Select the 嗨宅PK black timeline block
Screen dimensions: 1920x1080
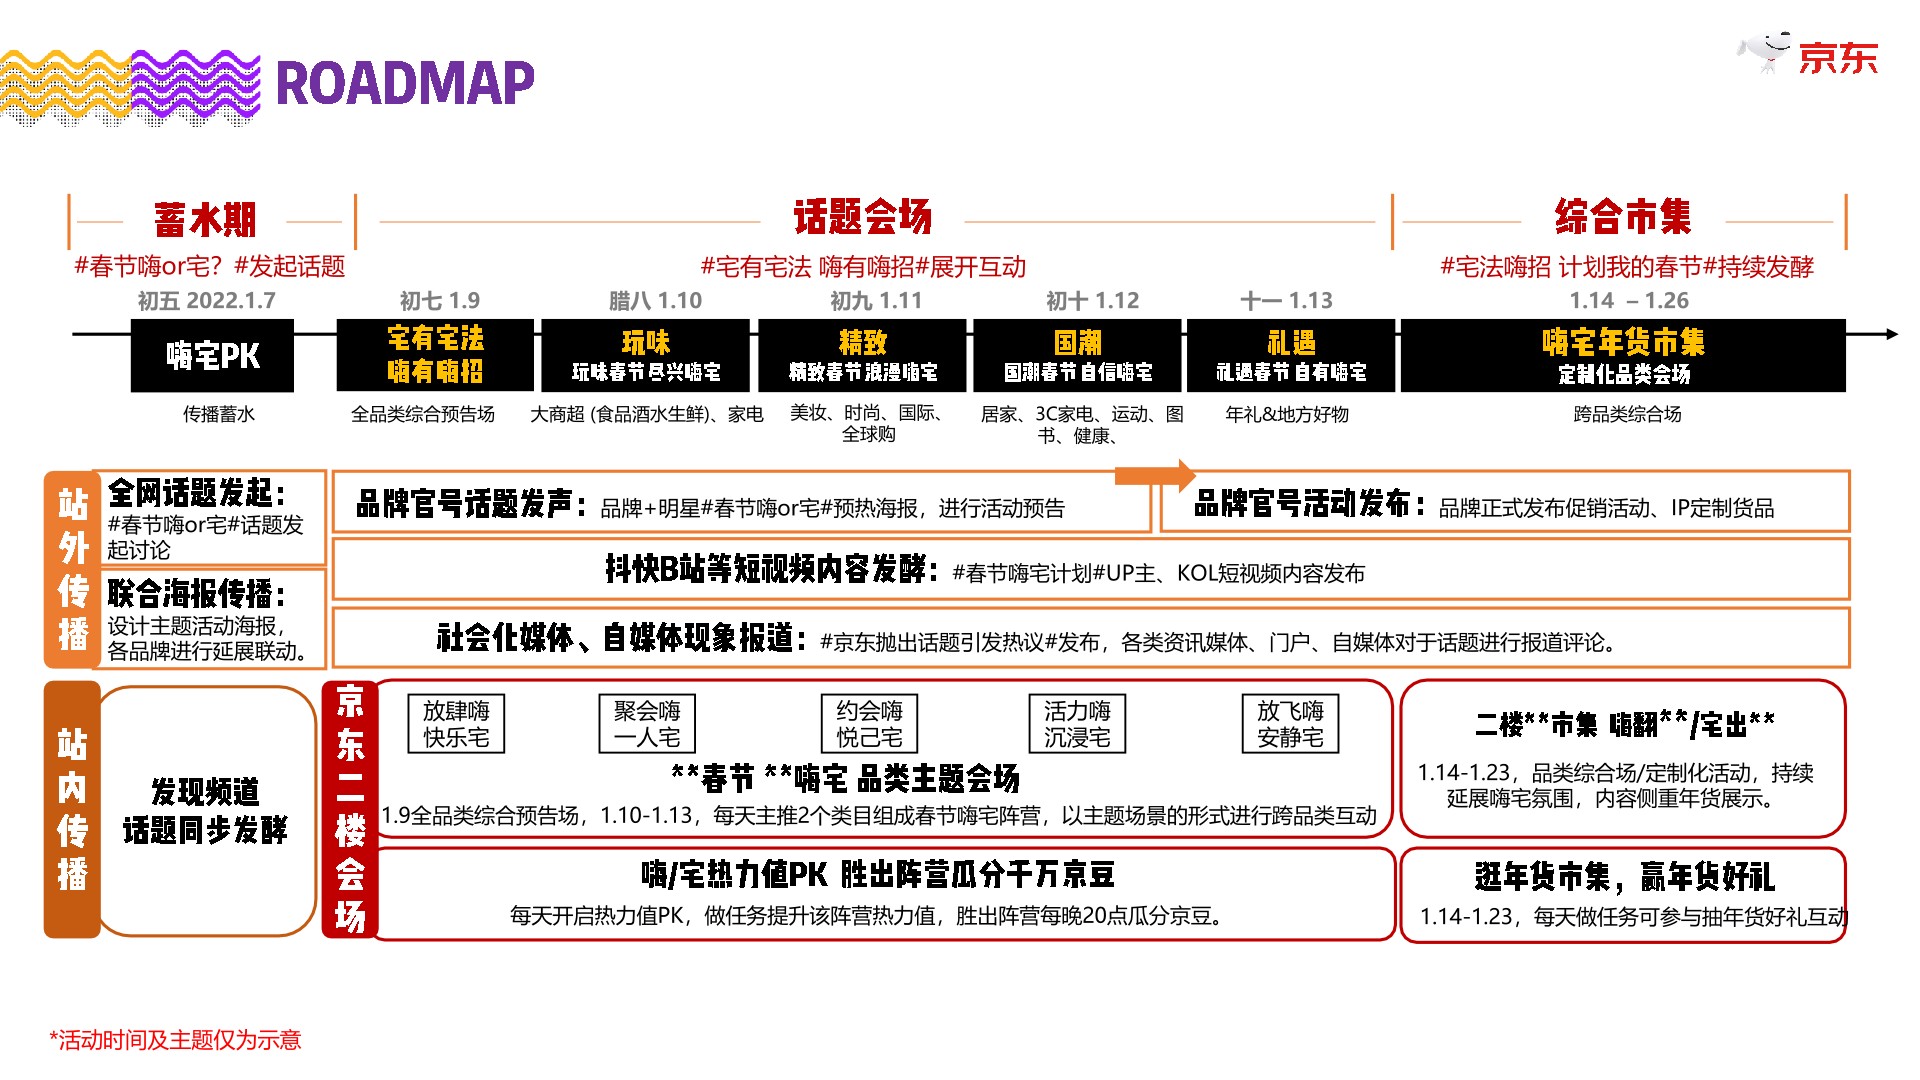pyautogui.click(x=211, y=356)
